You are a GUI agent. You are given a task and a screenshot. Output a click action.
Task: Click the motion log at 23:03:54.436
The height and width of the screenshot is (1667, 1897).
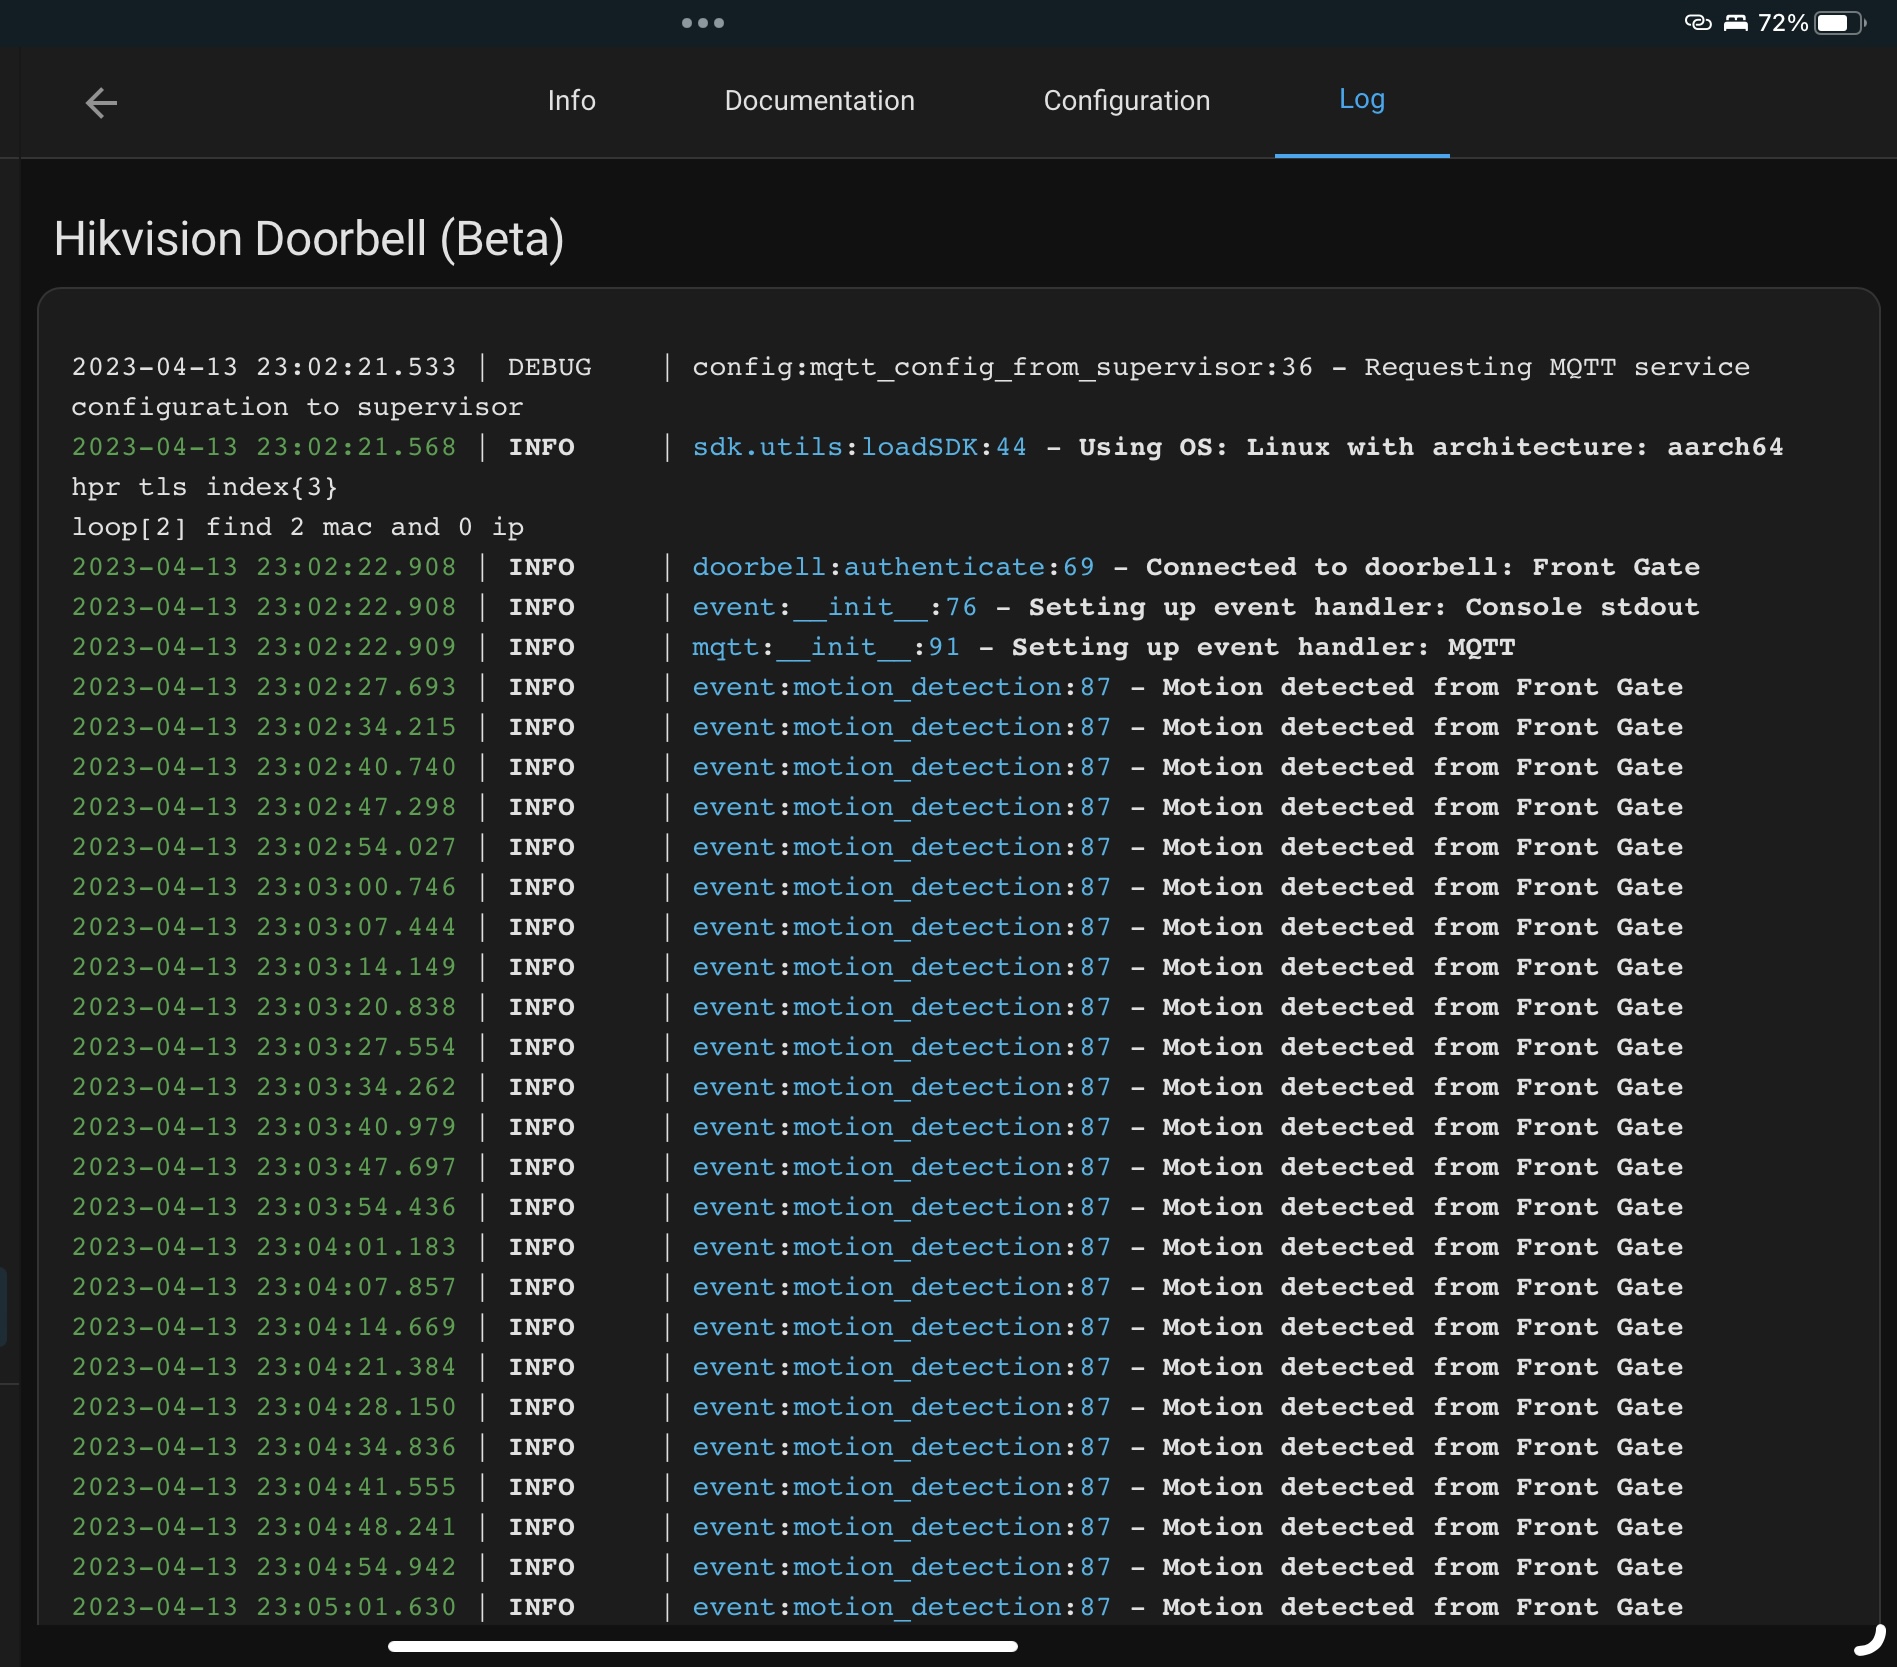tap(877, 1207)
